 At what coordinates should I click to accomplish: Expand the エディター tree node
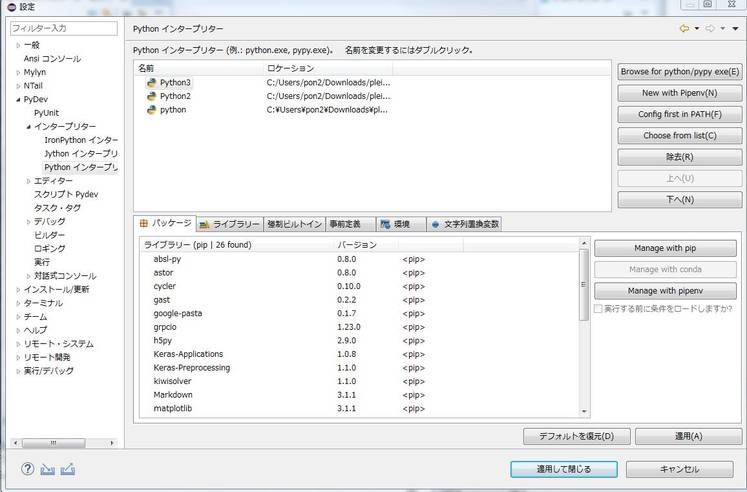tap(29, 181)
